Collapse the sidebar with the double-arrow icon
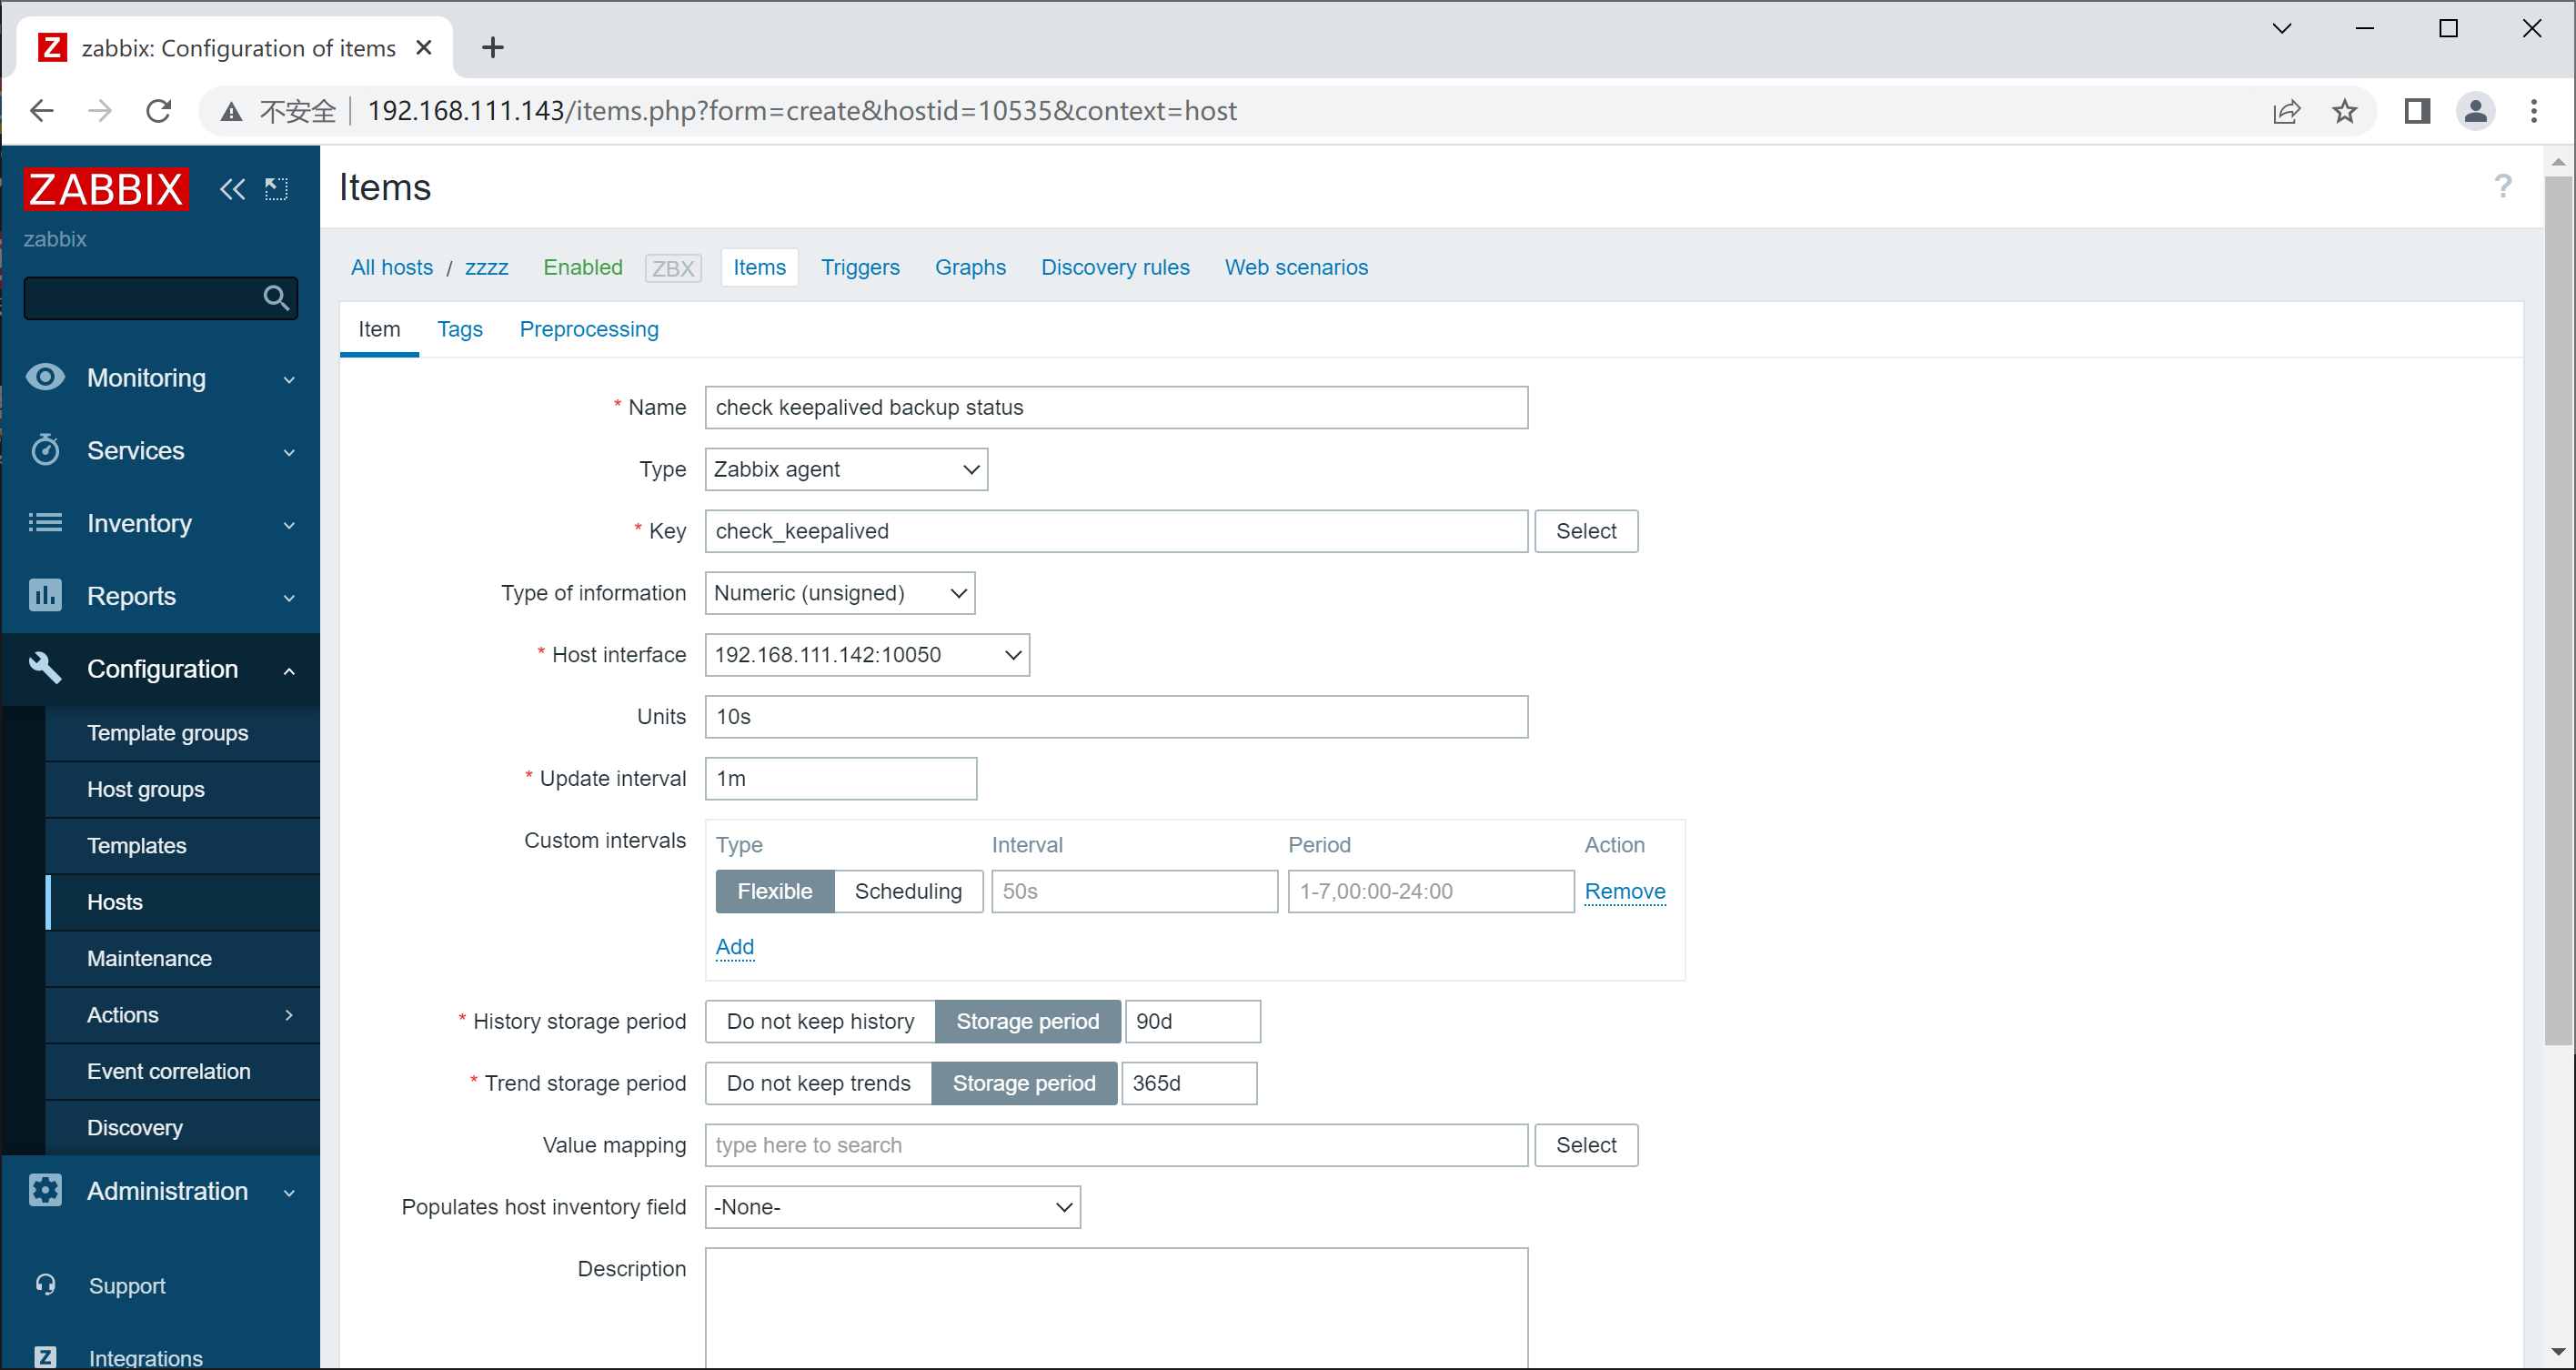2576x1370 pixels. (x=232, y=189)
